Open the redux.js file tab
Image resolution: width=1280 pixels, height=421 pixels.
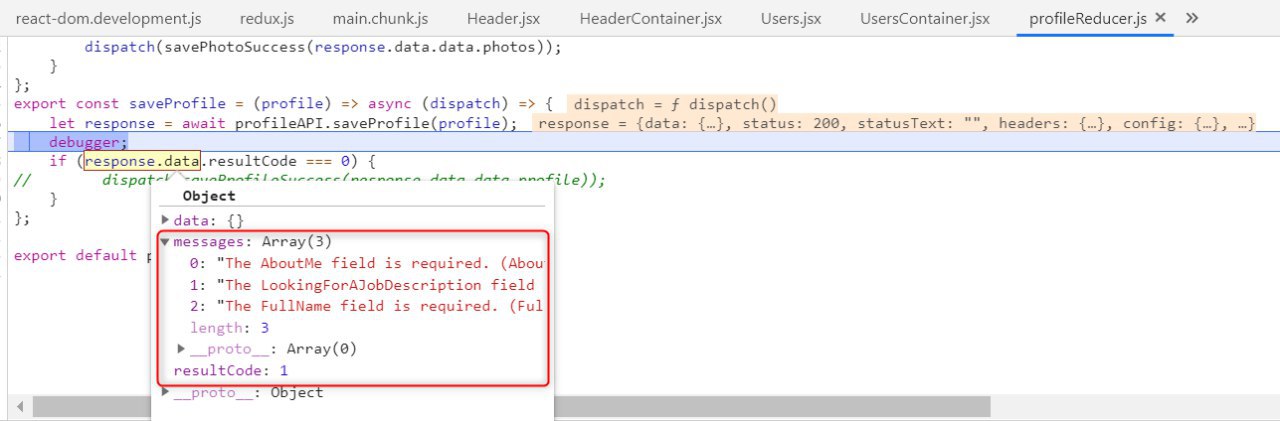265,18
